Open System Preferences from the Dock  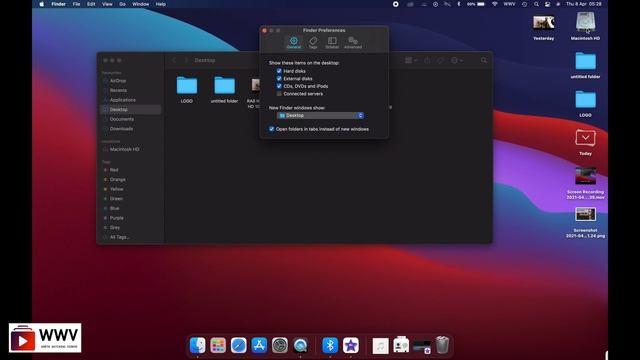pos(280,345)
